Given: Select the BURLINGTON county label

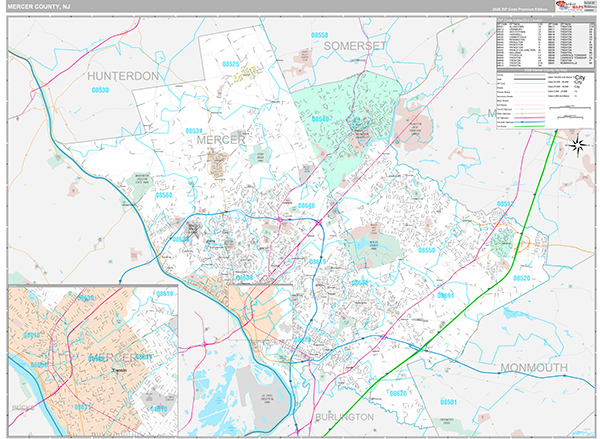Looking at the screenshot, I should pyautogui.click(x=342, y=415).
